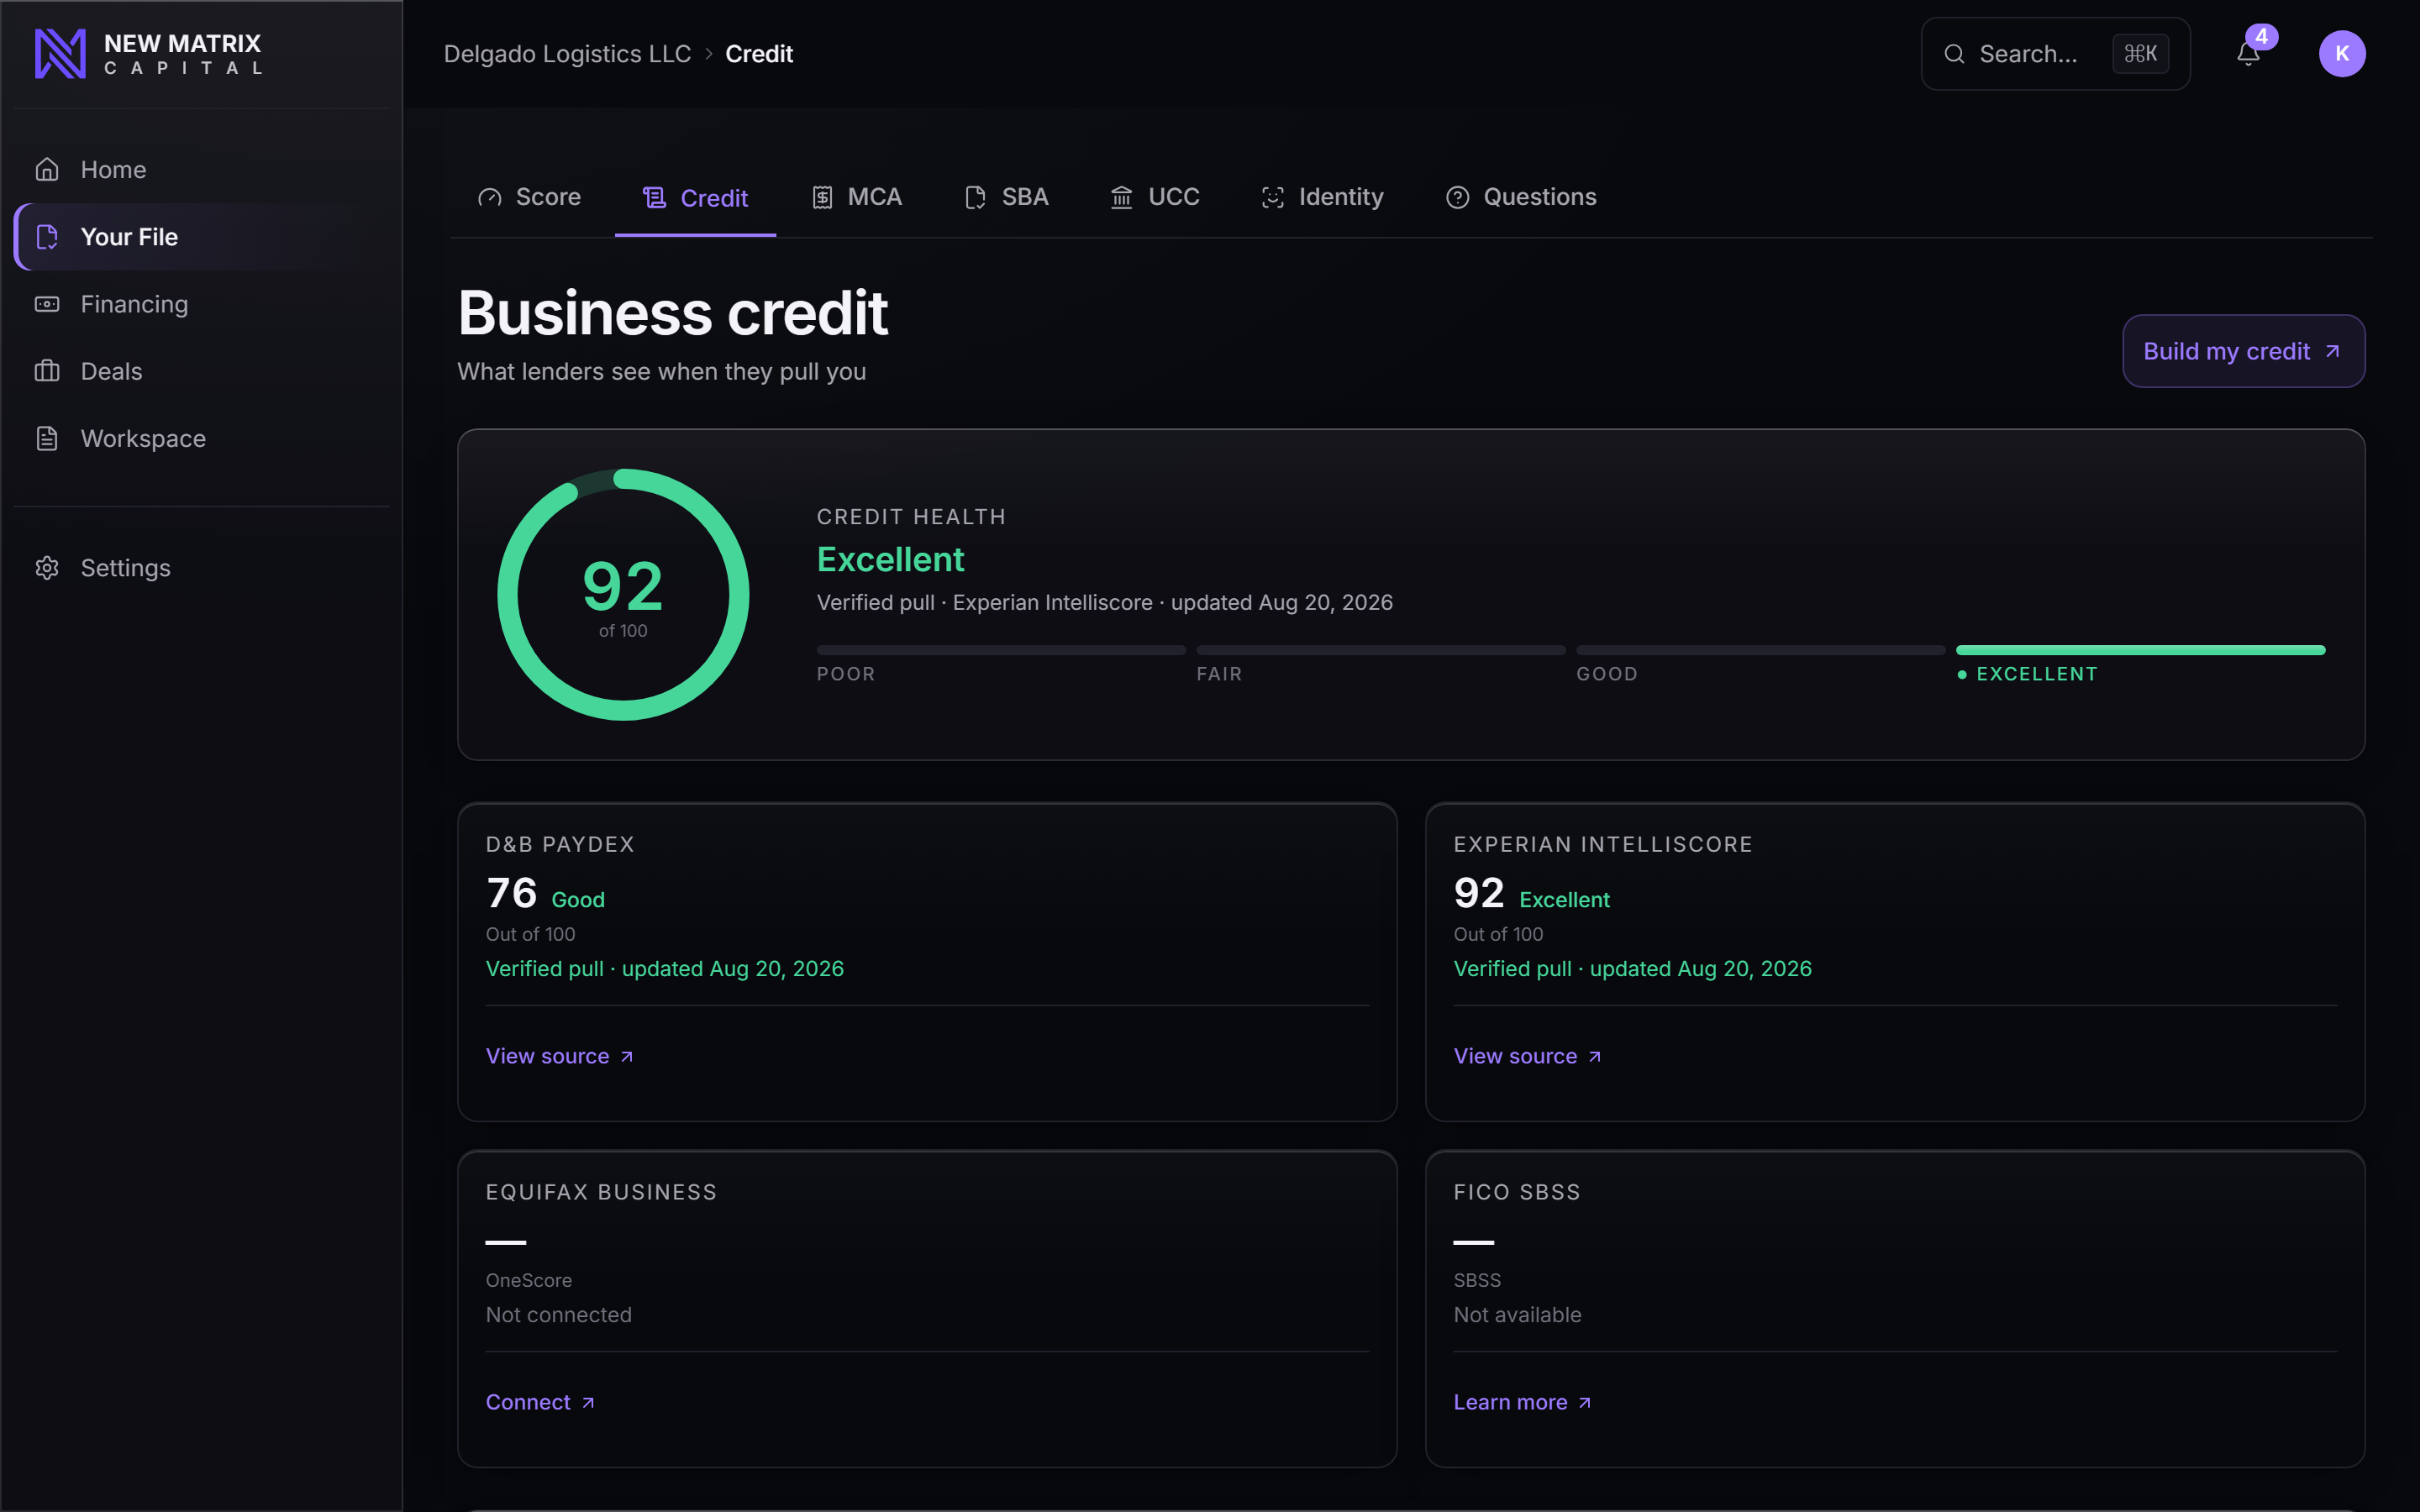Click the Equifax Connect arrow icon
This screenshot has height=1512, width=2420.
588,1403
